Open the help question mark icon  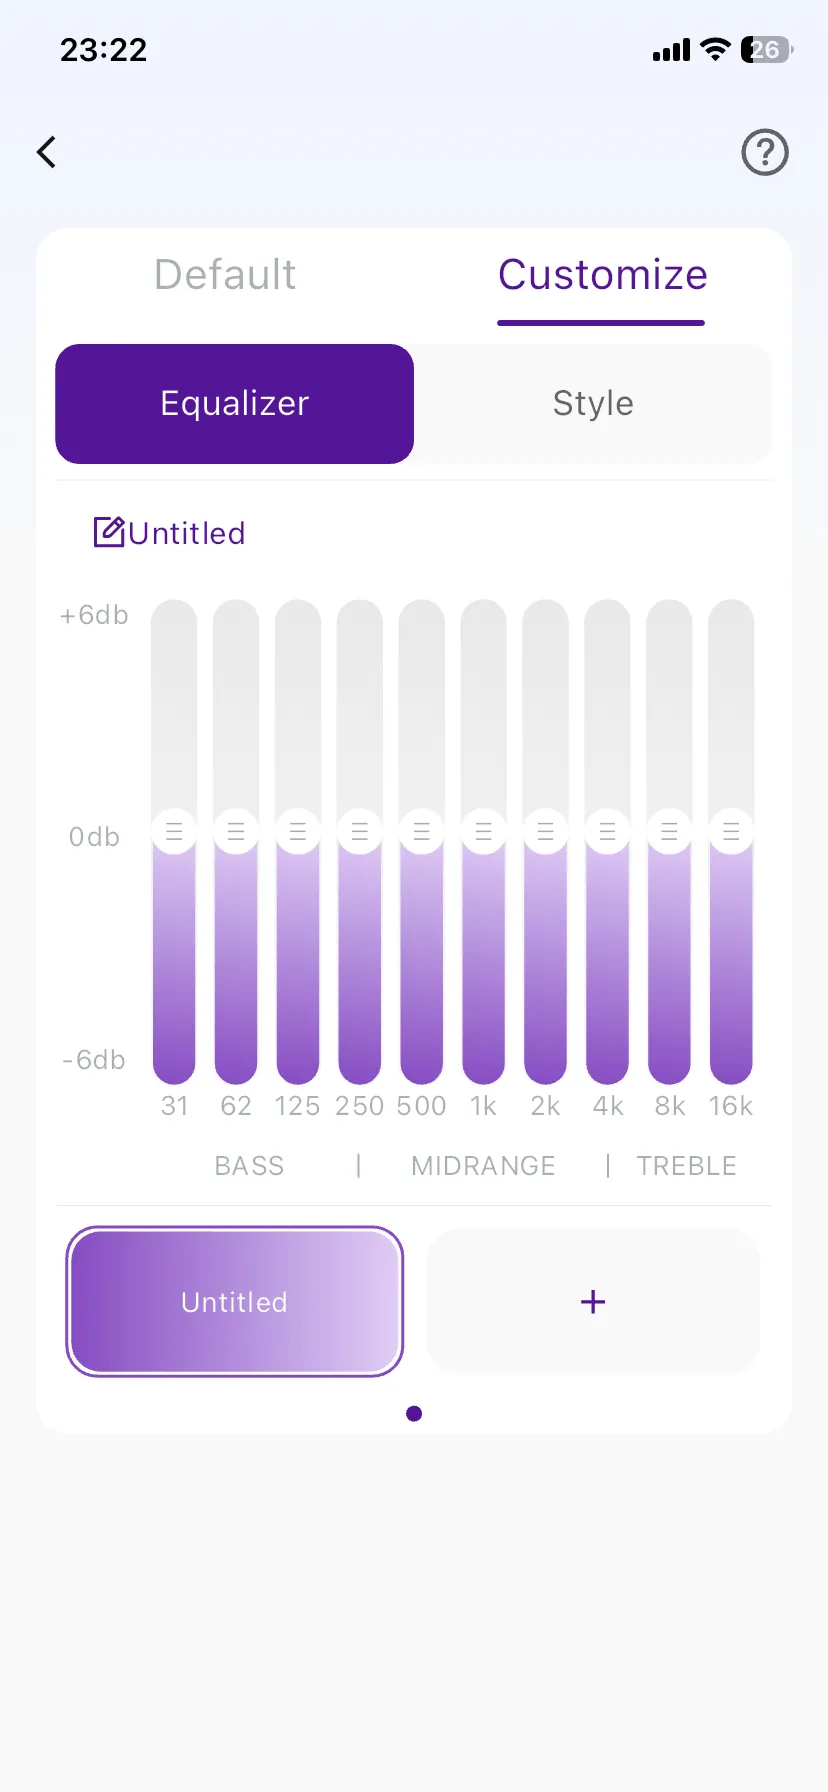765,153
